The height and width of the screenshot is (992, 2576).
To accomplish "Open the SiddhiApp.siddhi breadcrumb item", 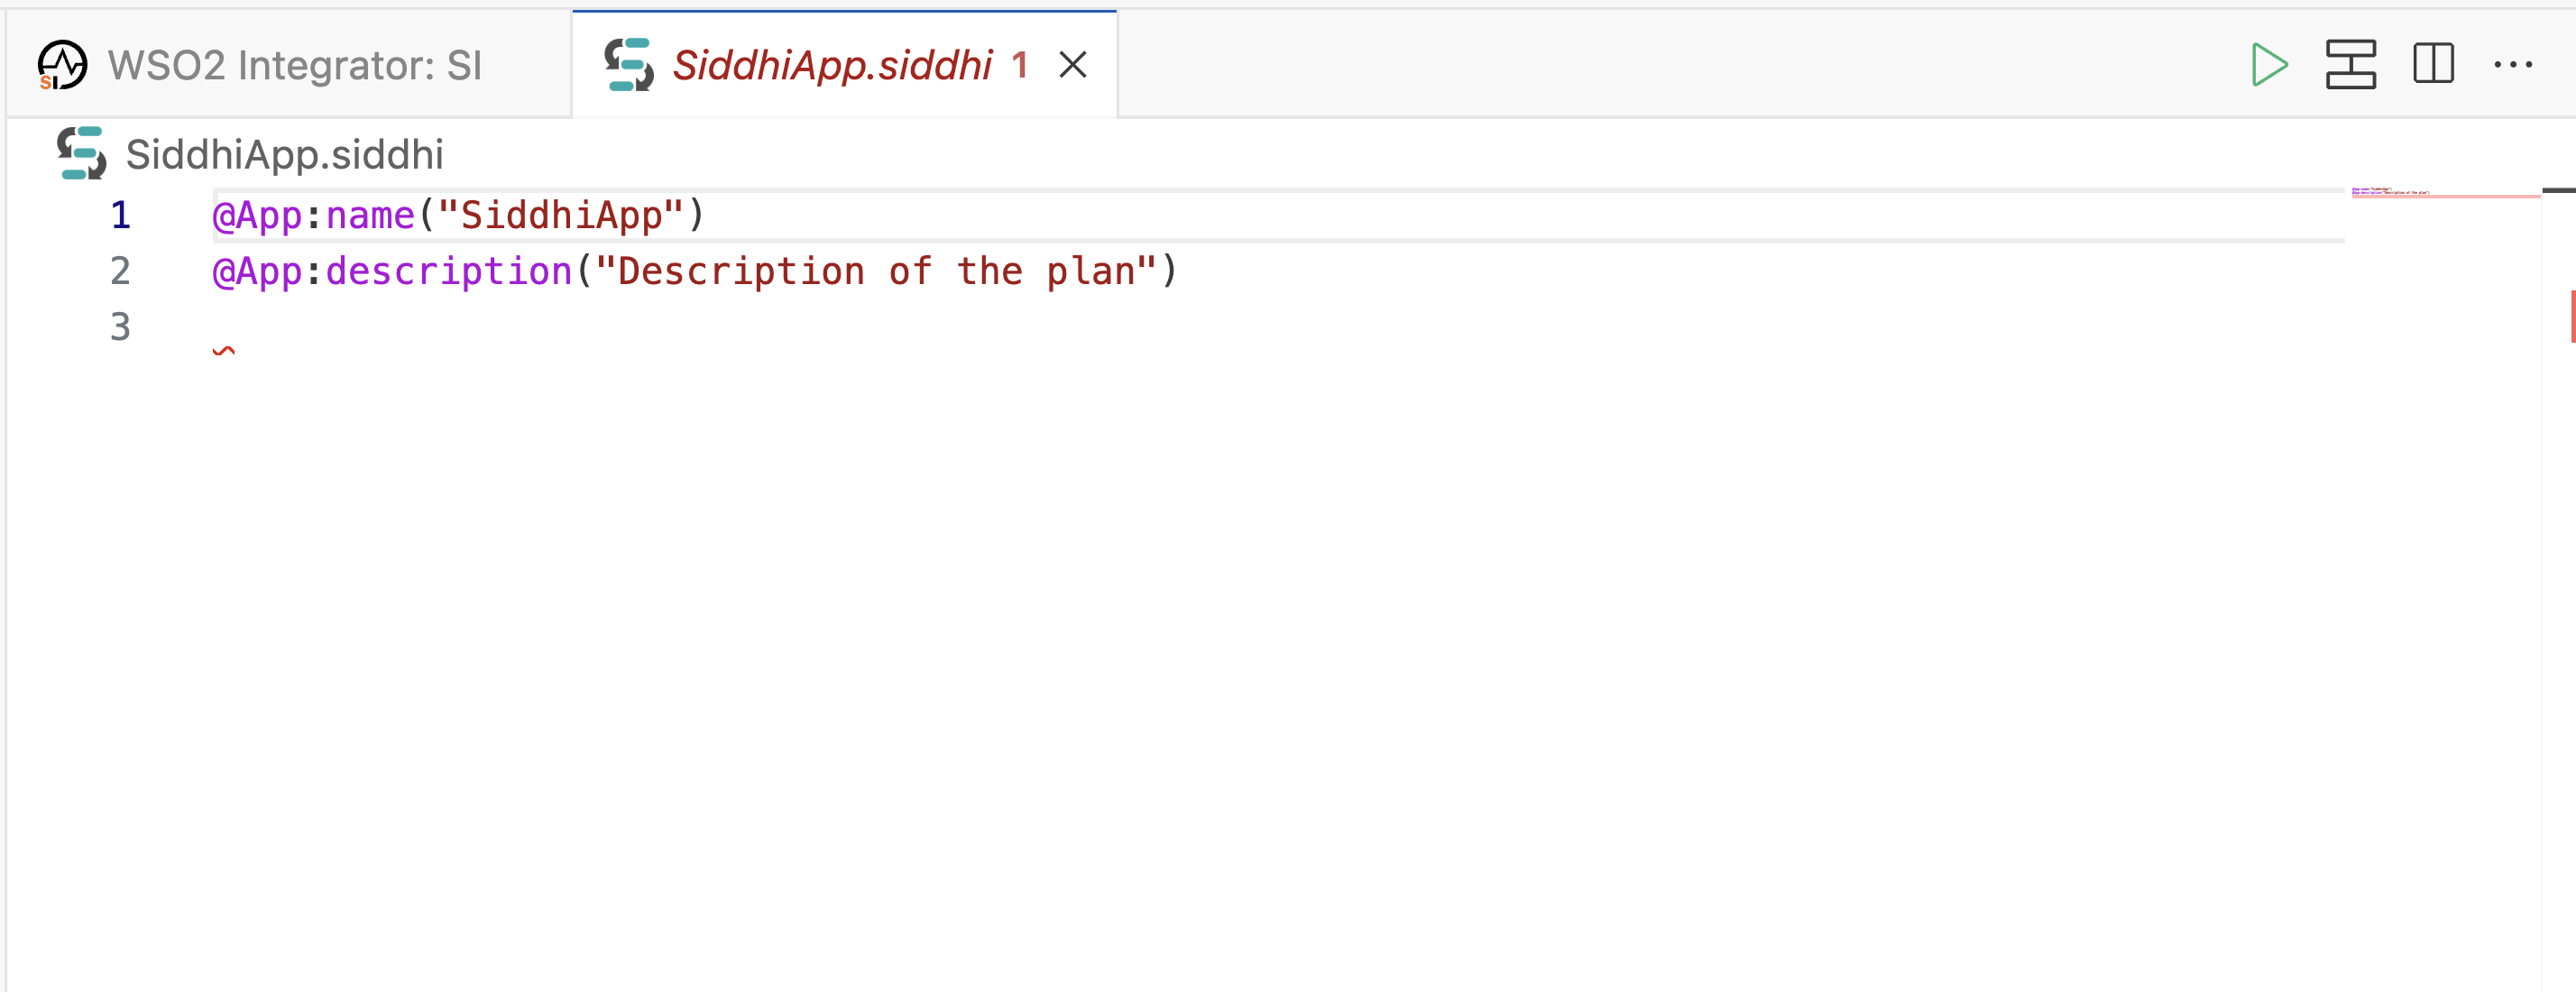I will 284,155.
